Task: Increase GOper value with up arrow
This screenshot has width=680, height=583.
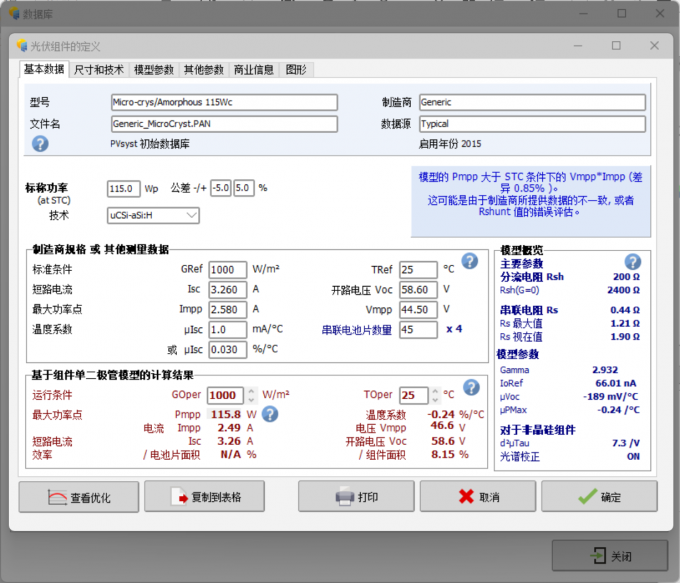Action: (x=252, y=390)
